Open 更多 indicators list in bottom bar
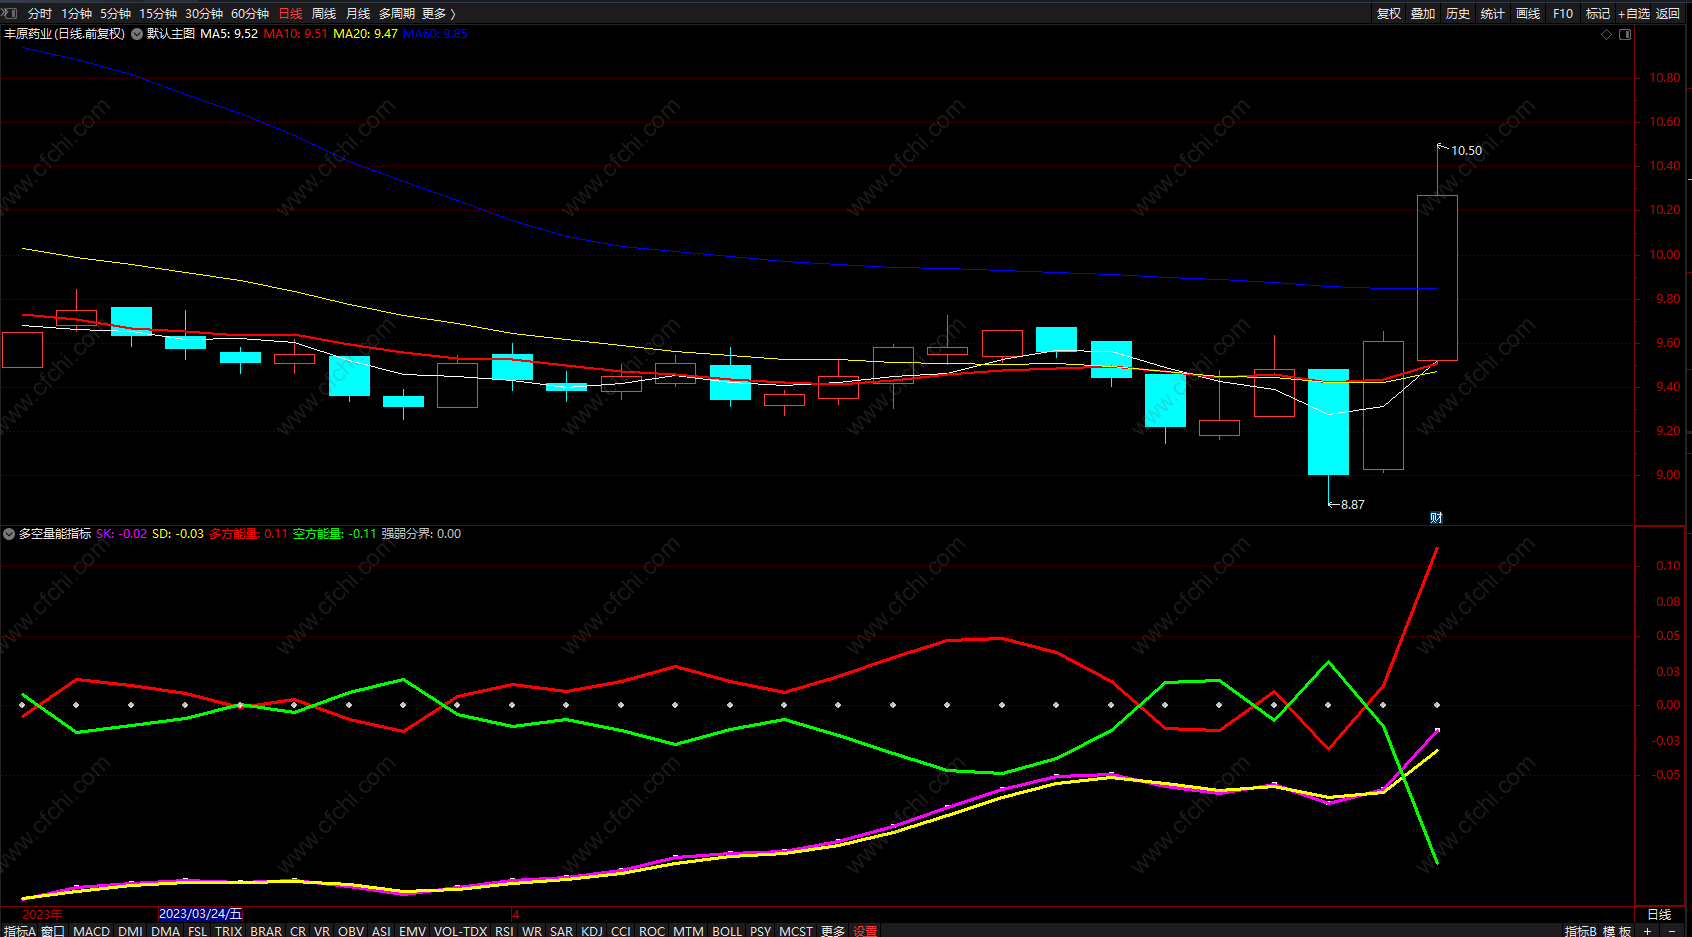 [x=833, y=931]
